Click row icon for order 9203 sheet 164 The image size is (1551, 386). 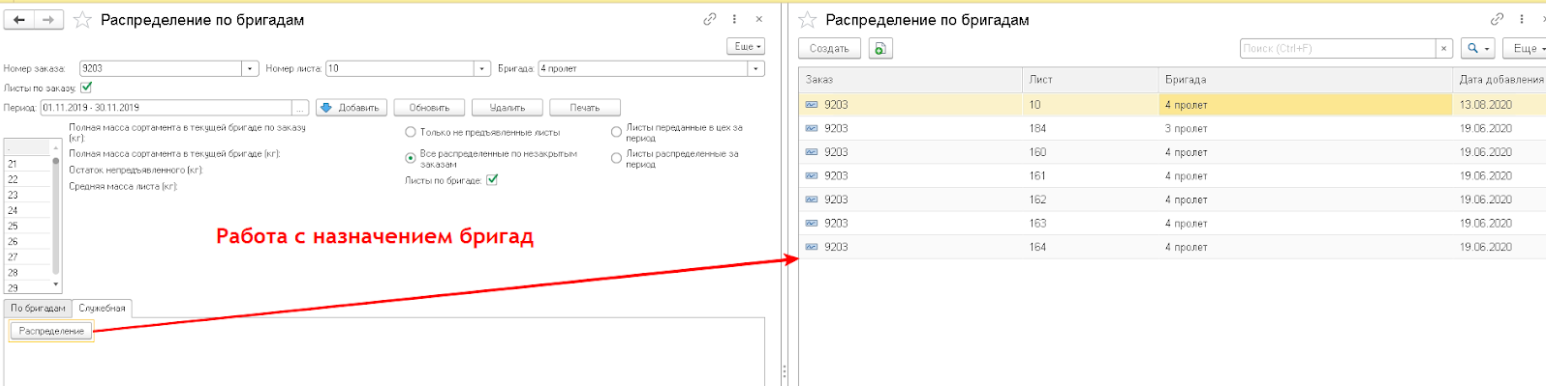(811, 247)
